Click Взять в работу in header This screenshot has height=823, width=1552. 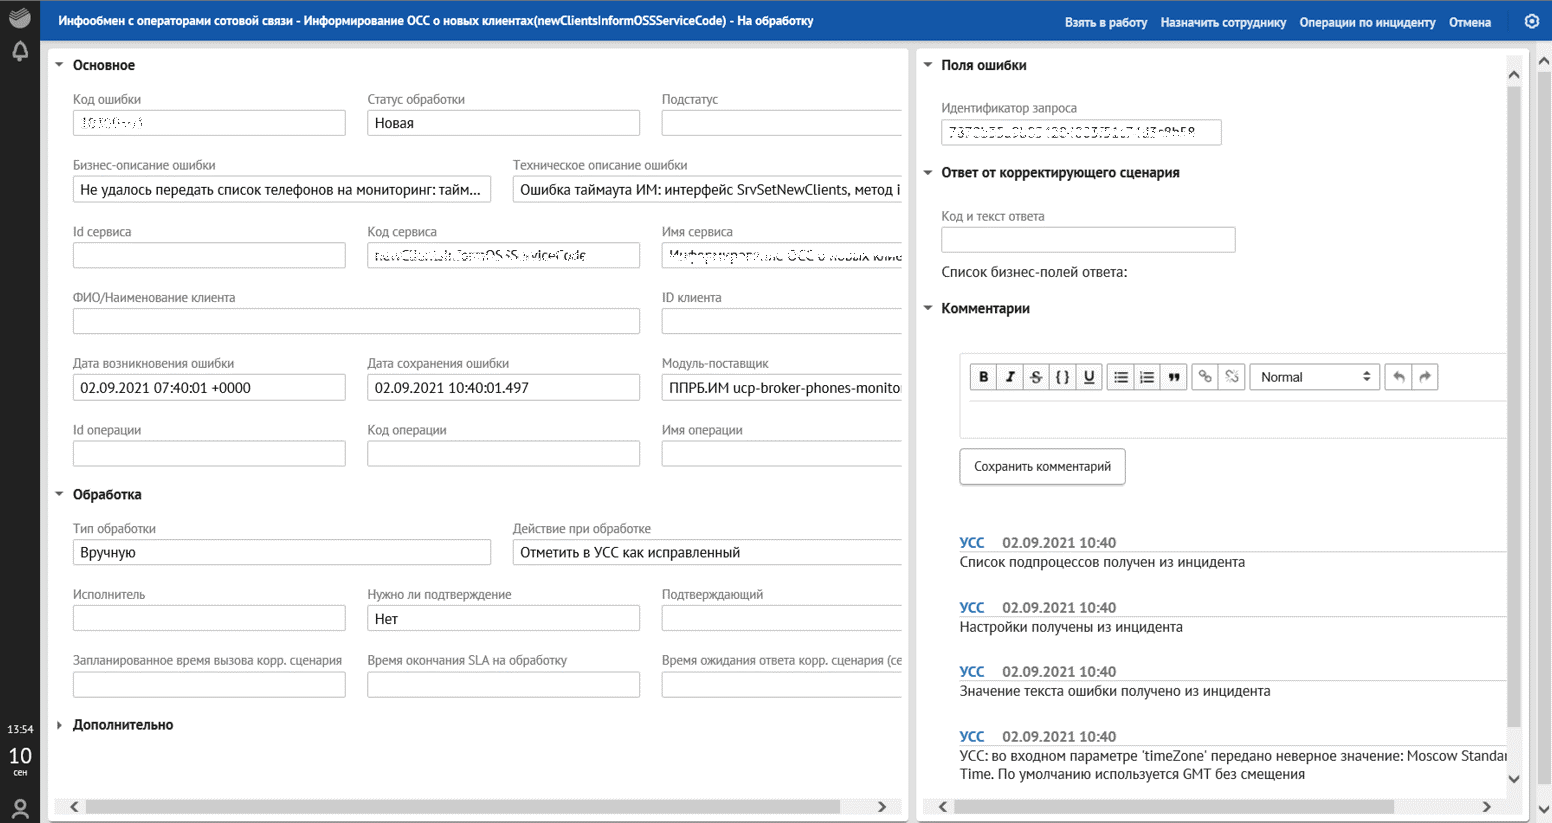[x=1105, y=22]
